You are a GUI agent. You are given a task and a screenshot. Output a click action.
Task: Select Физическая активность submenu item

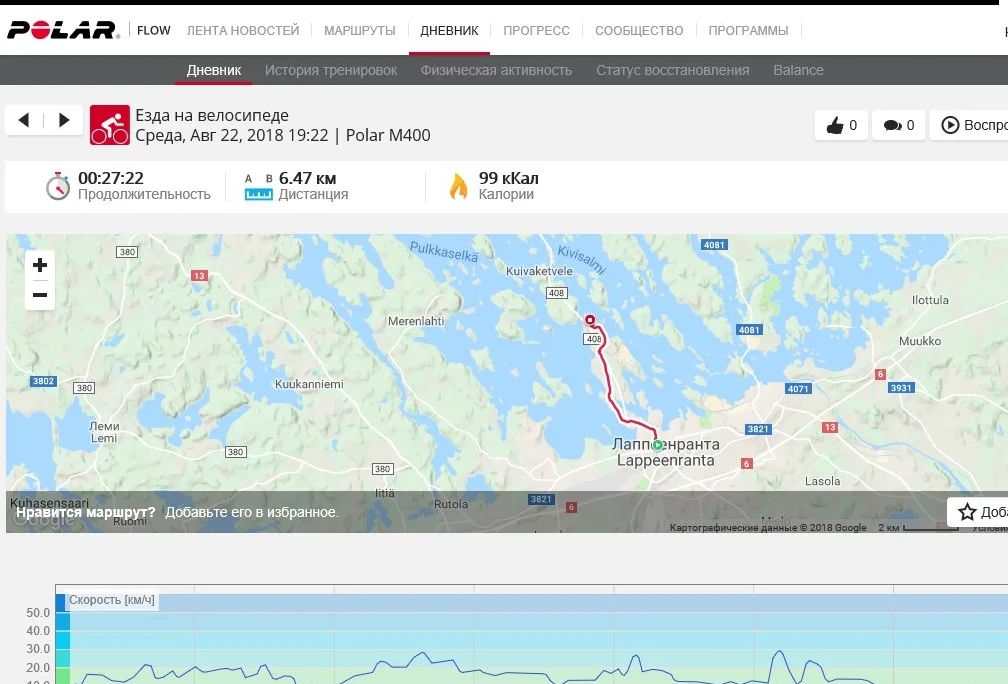click(x=496, y=70)
